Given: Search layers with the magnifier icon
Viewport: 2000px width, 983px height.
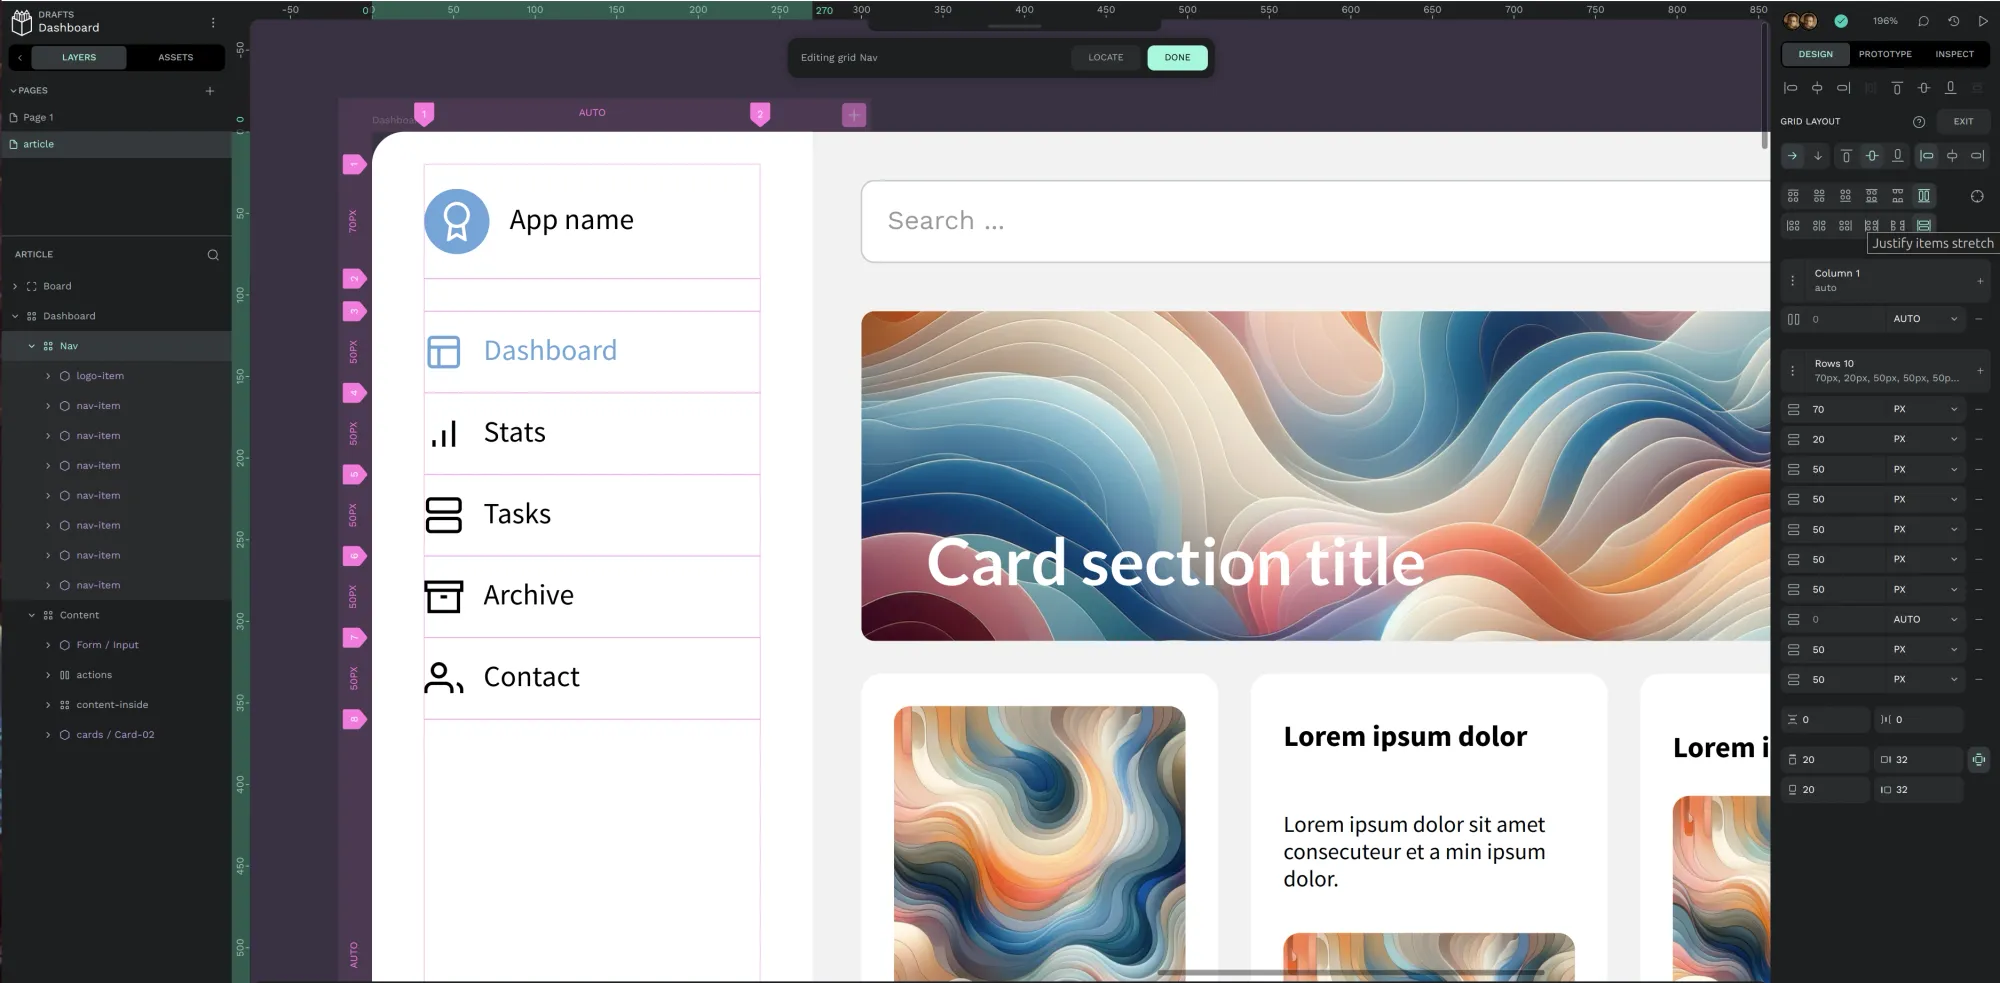Looking at the screenshot, I should [213, 255].
